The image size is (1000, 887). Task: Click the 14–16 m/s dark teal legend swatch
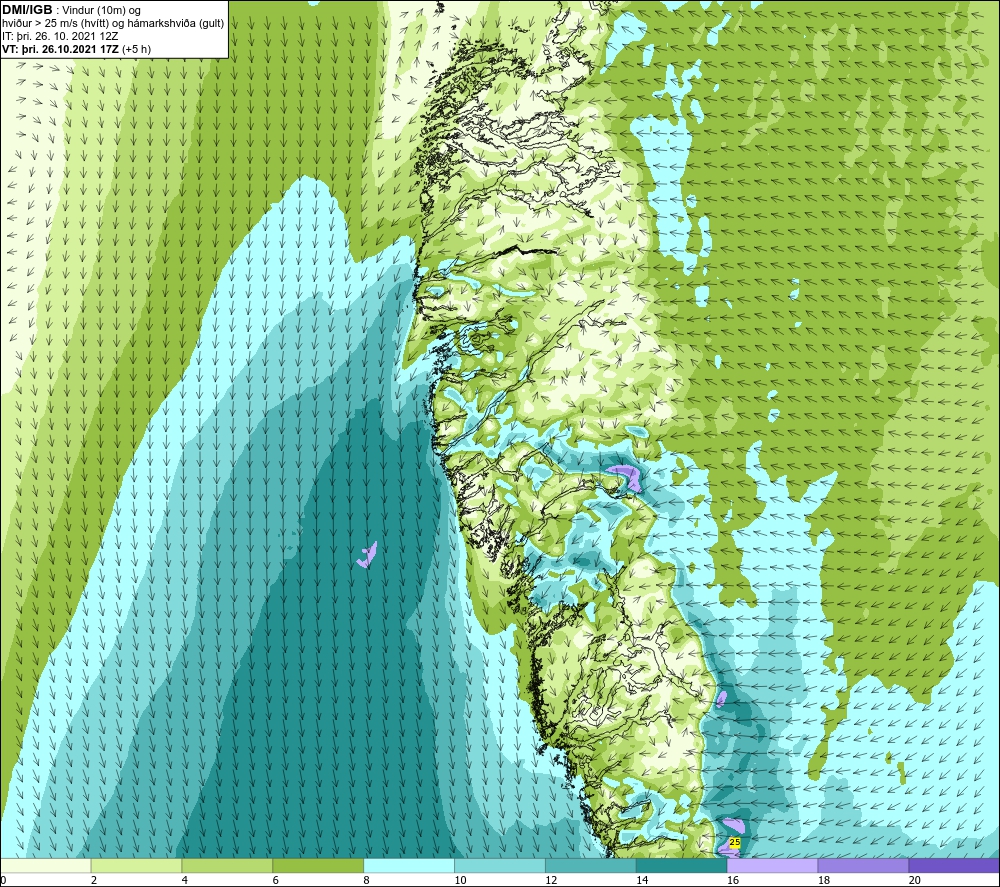click(682, 865)
